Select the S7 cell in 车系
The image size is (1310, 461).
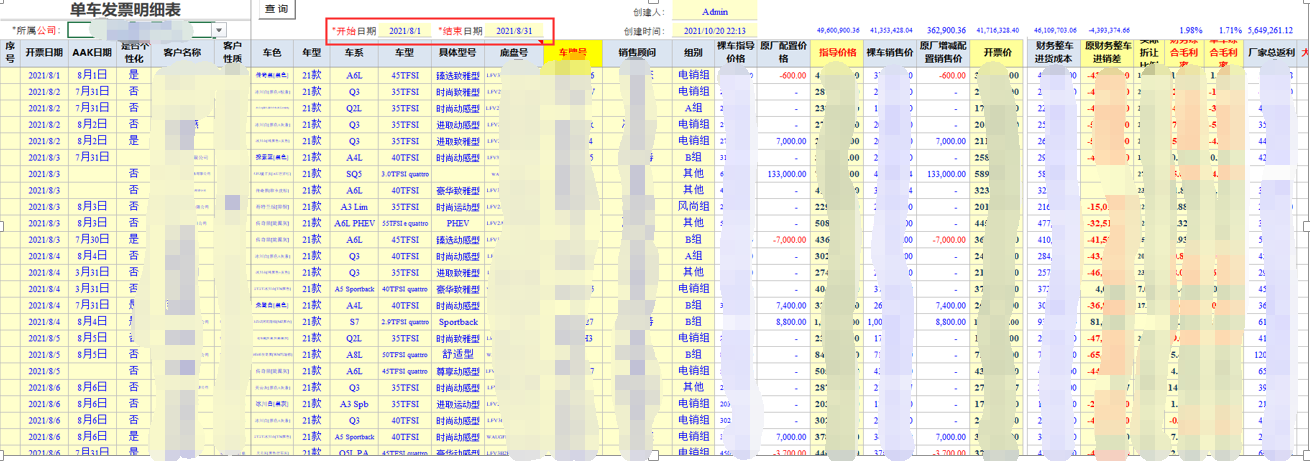[x=354, y=322]
